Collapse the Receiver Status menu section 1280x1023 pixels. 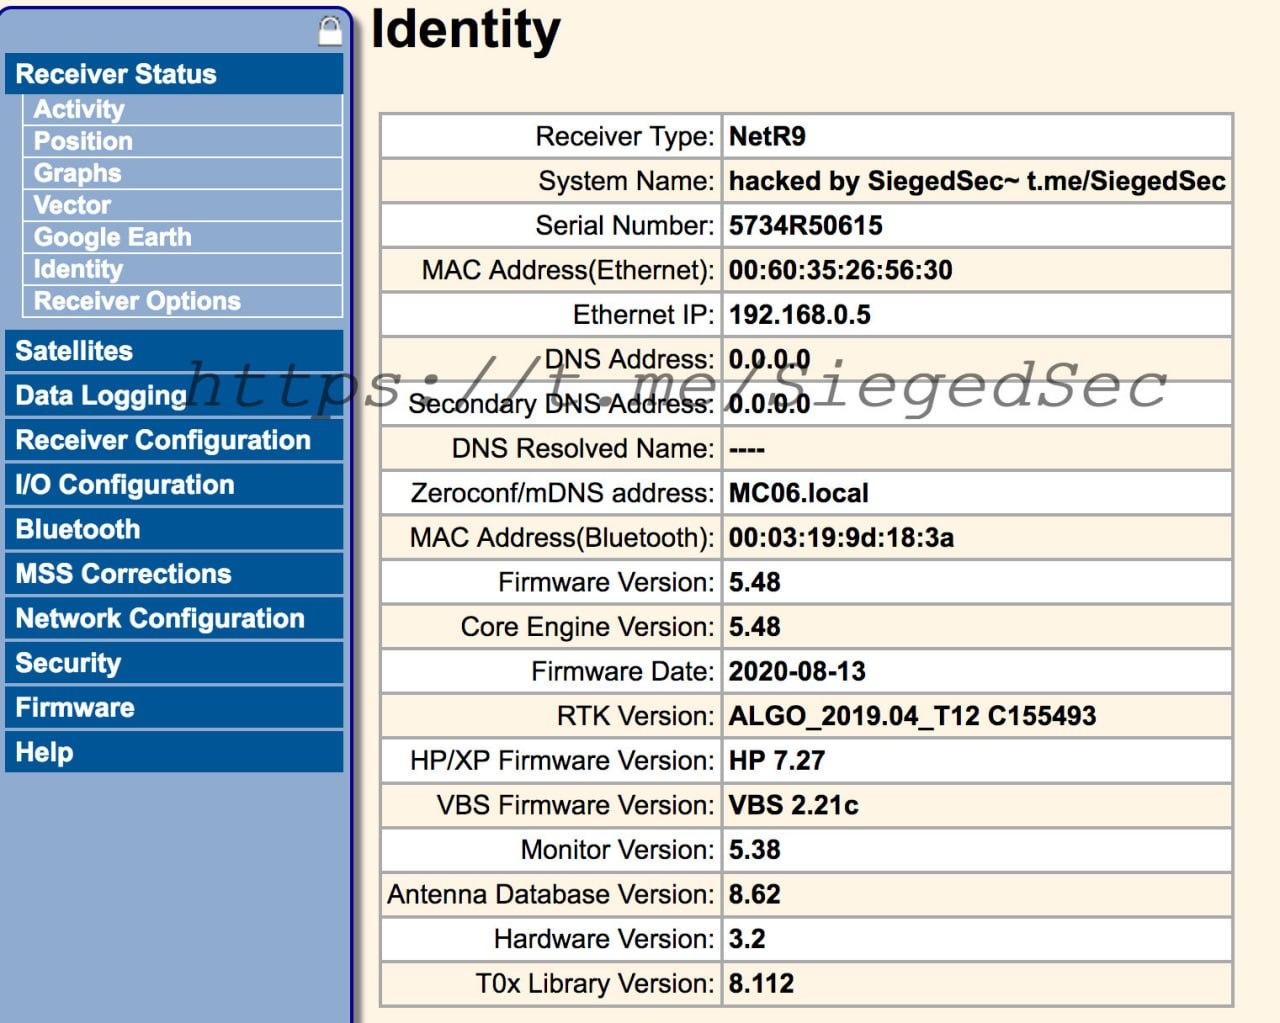coord(174,74)
